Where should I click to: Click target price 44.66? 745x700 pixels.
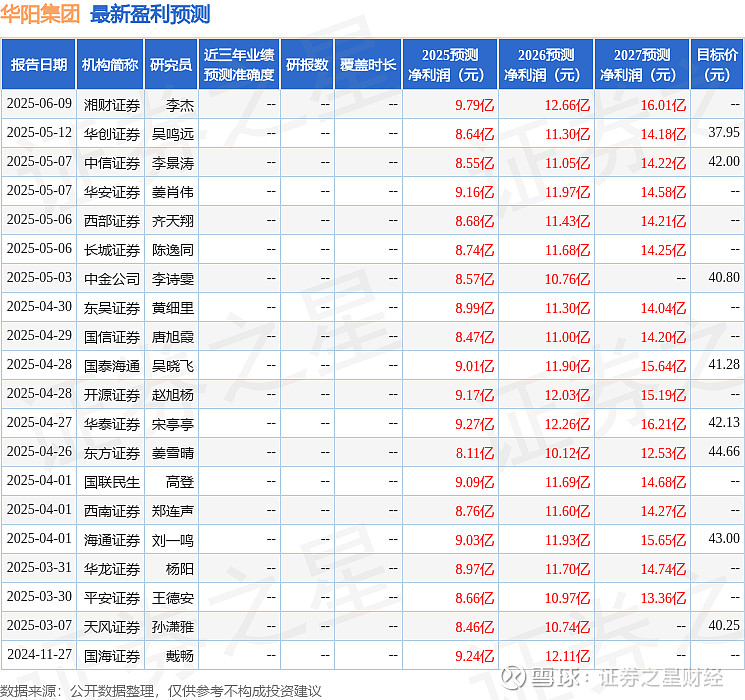tap(724, 451)
